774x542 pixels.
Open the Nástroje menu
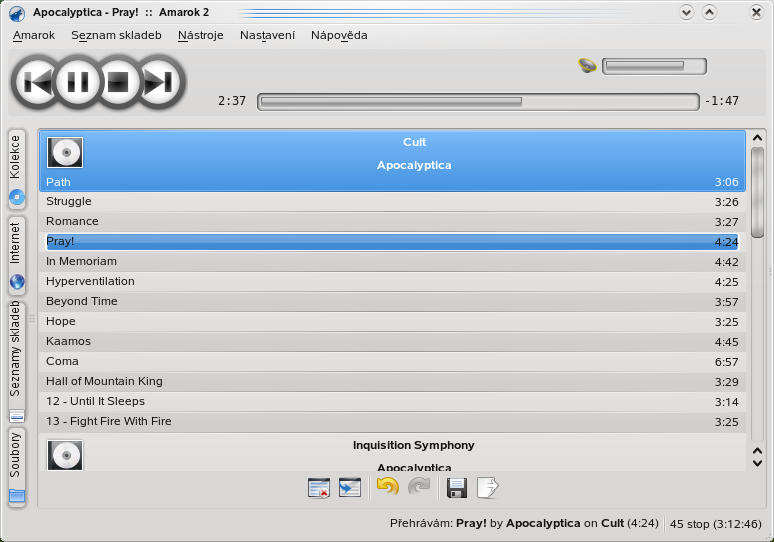pos(200,35)
